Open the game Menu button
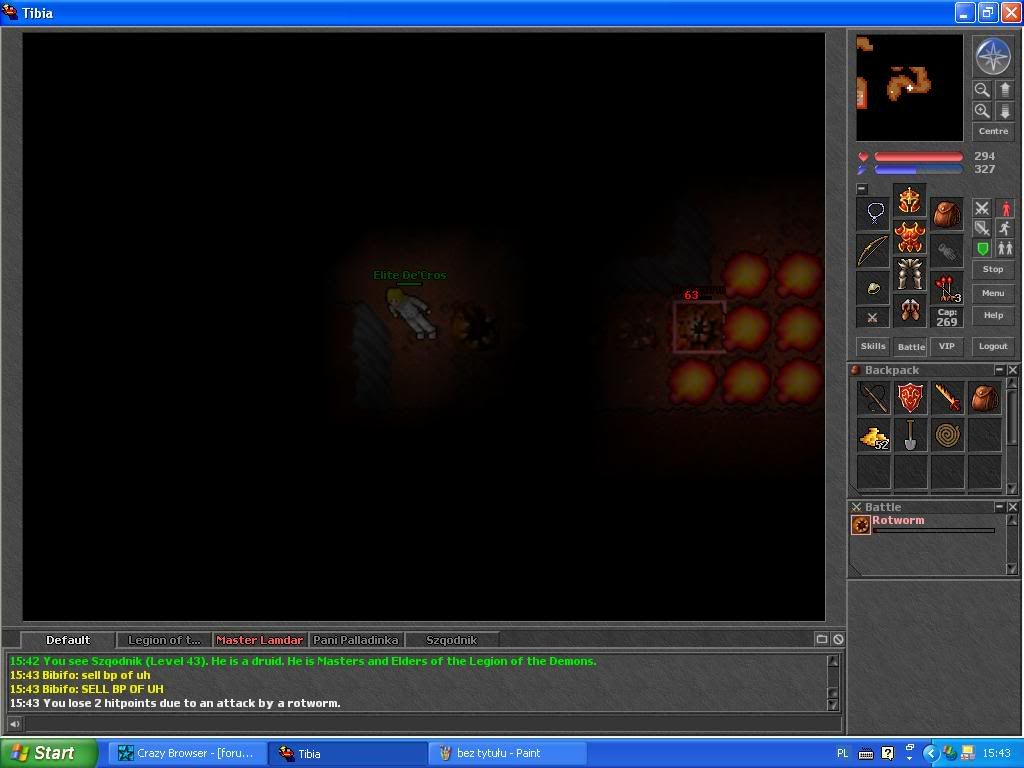The width and height of the screenshot is (1024, 768). (993, 293)
